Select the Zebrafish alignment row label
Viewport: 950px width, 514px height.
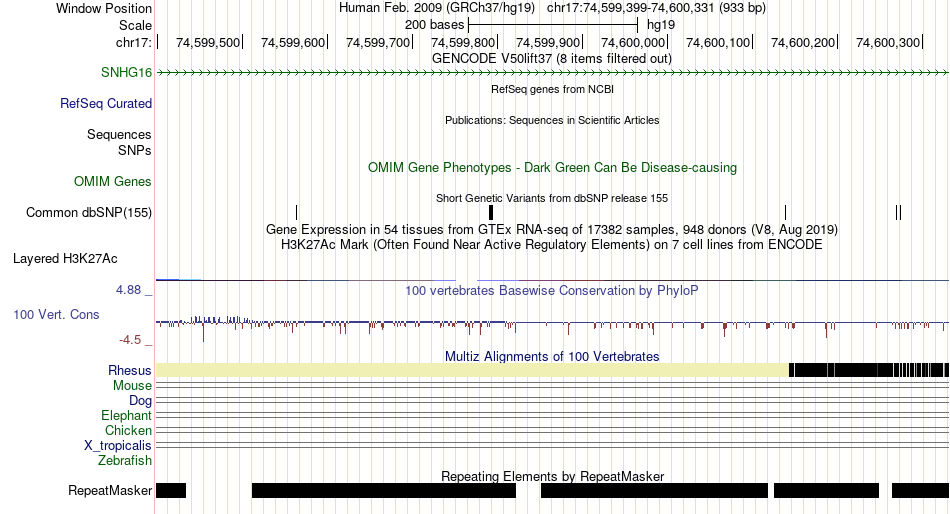[125, 461]
